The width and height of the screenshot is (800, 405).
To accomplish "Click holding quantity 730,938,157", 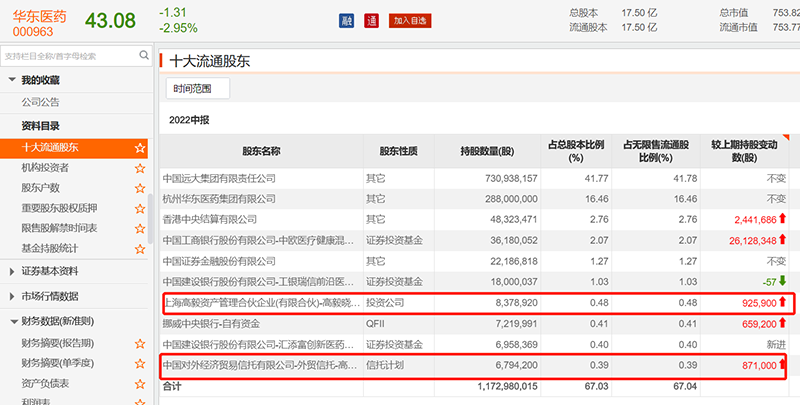I will (510, 179).
